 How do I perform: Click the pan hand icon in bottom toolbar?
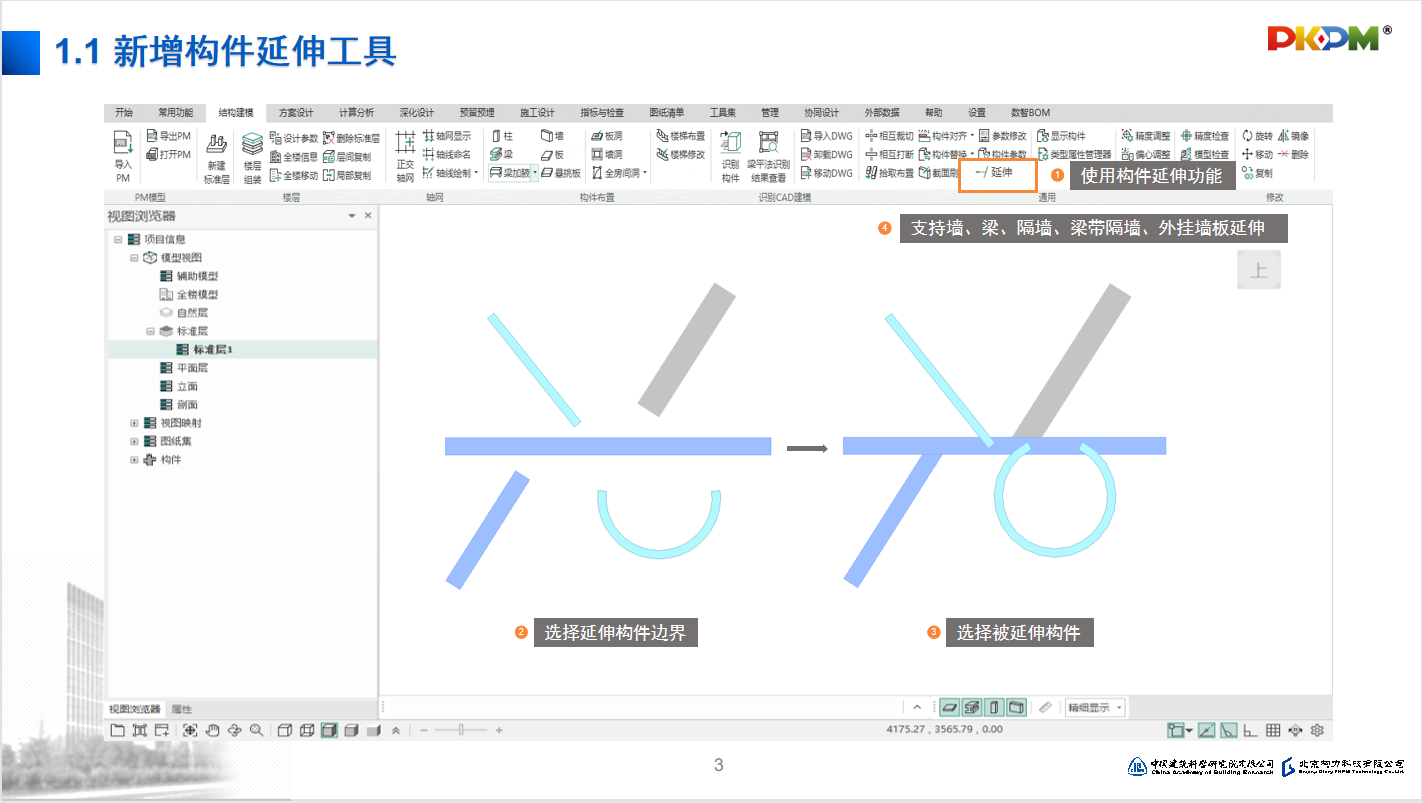pos(212,730)
